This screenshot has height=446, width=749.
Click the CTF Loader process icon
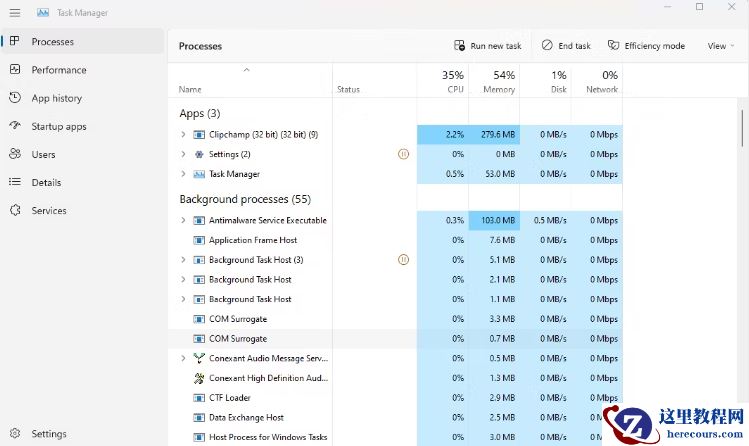tap(199, 397)
